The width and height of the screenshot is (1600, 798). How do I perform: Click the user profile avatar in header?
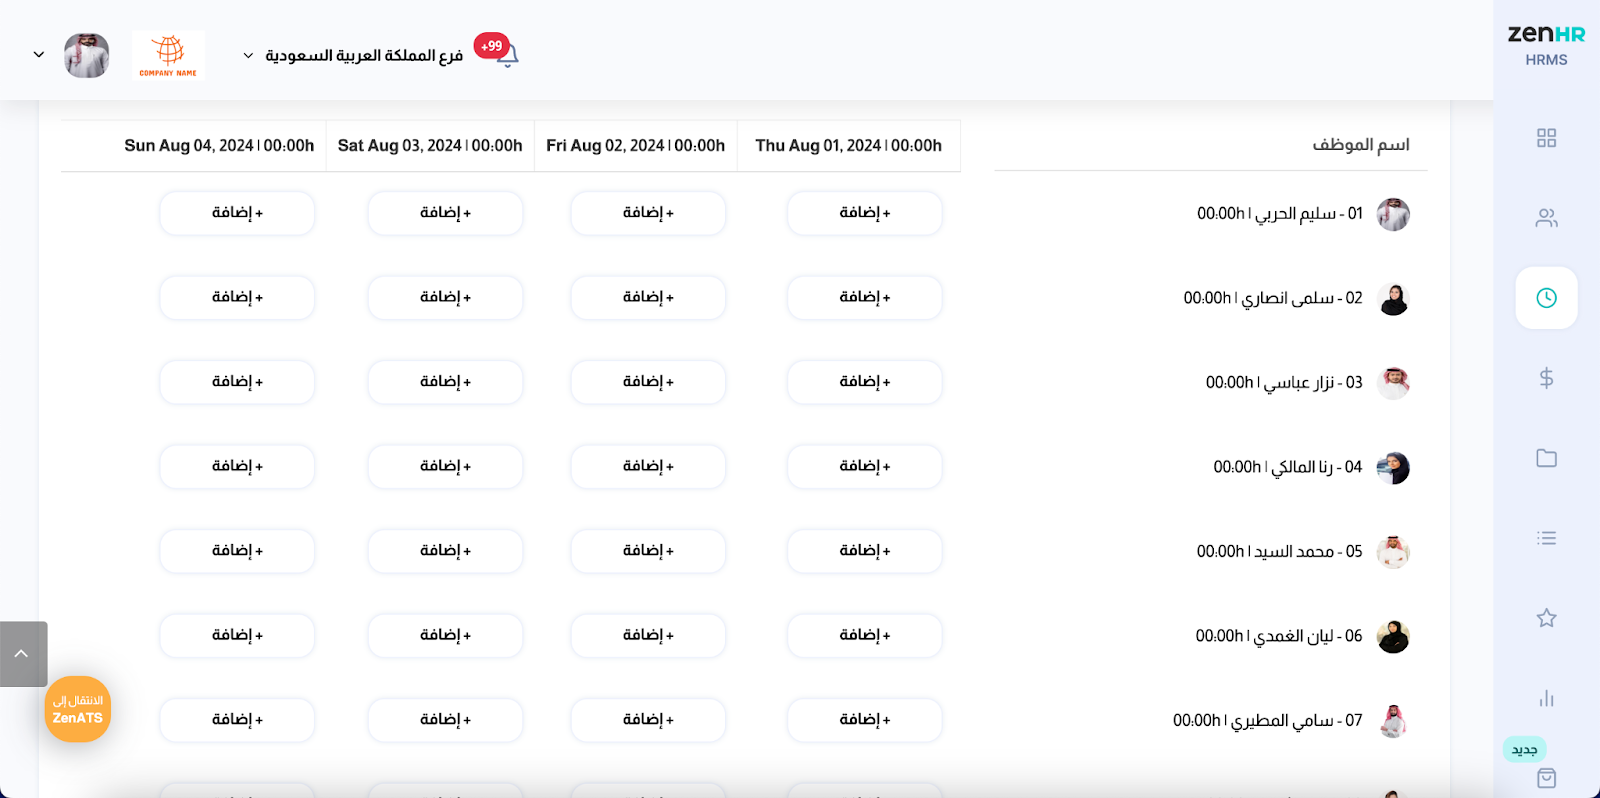tap(87, 55)
